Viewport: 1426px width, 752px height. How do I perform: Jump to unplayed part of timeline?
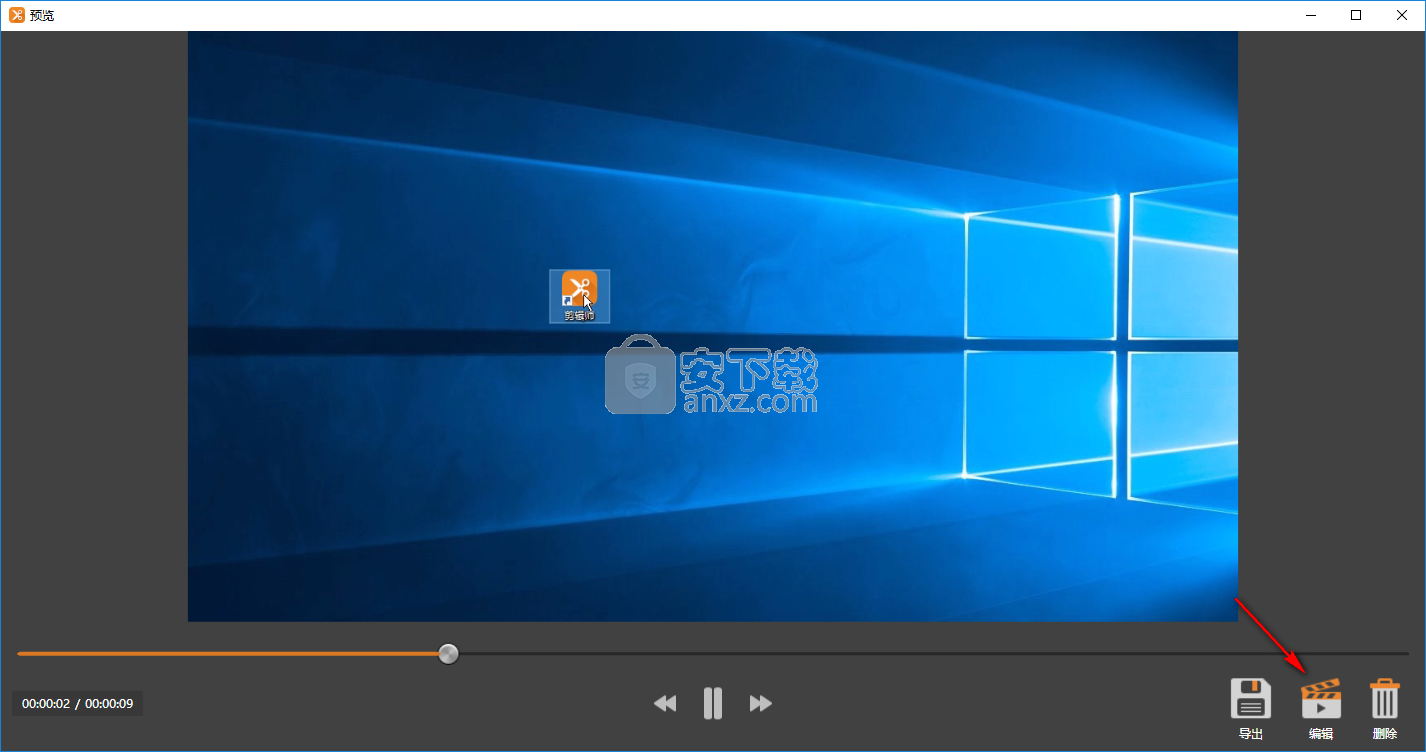point(933,654)
